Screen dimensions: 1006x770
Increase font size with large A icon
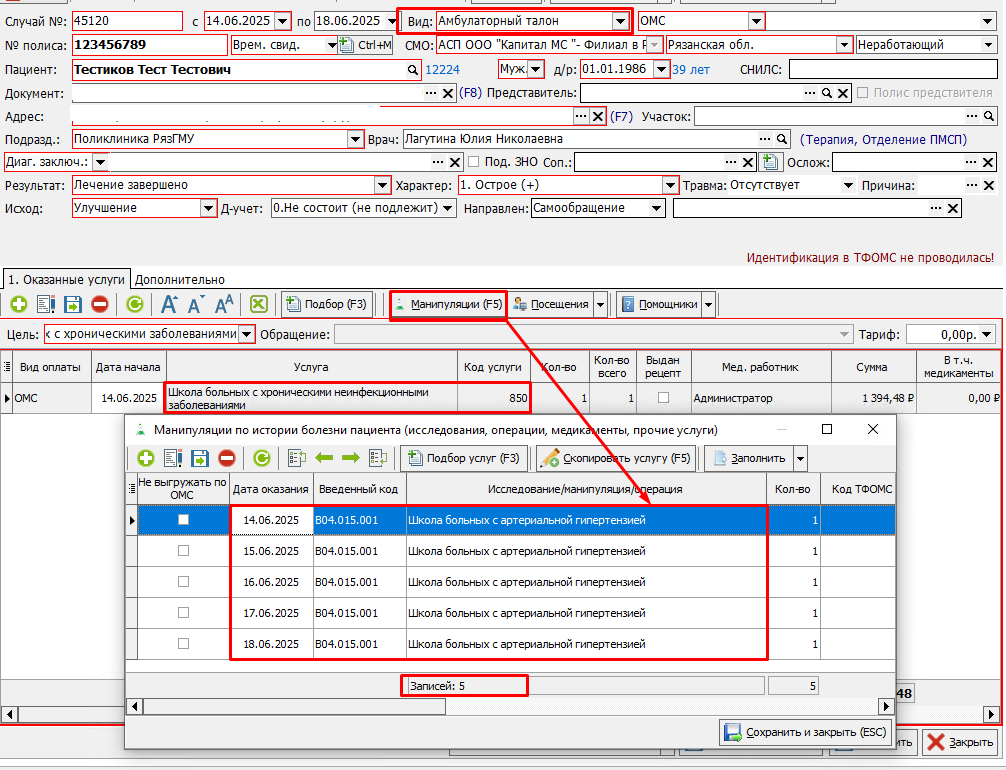[x=169, y=304]
